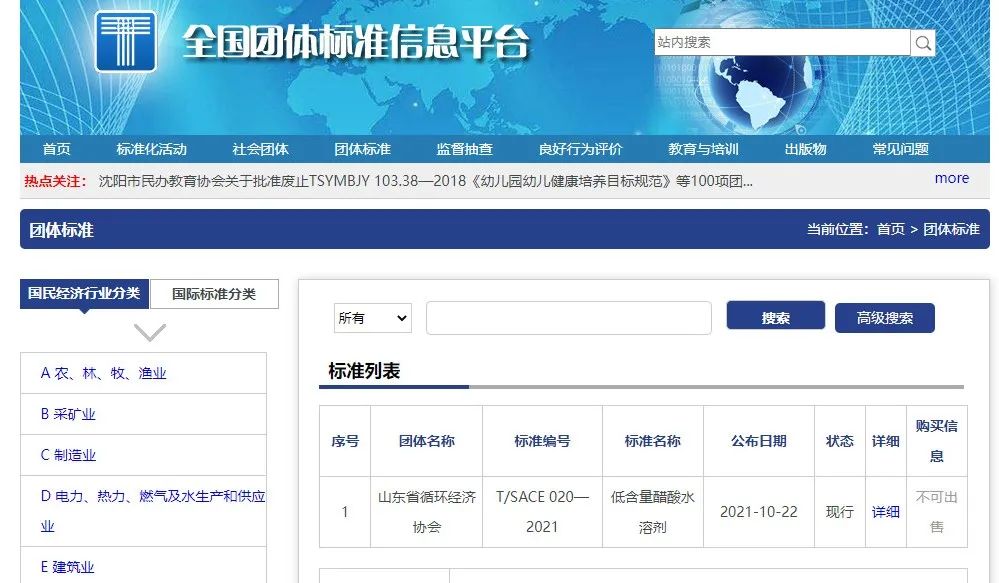
Task: Open the 所有 search scope dropdown
Action: [373, 318]
